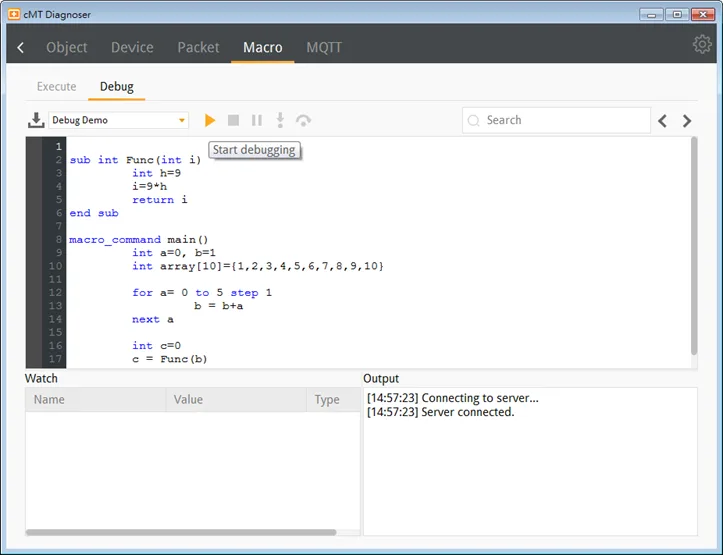
Task: Click the back arrow in navigation bar
Action: [21, 47]
